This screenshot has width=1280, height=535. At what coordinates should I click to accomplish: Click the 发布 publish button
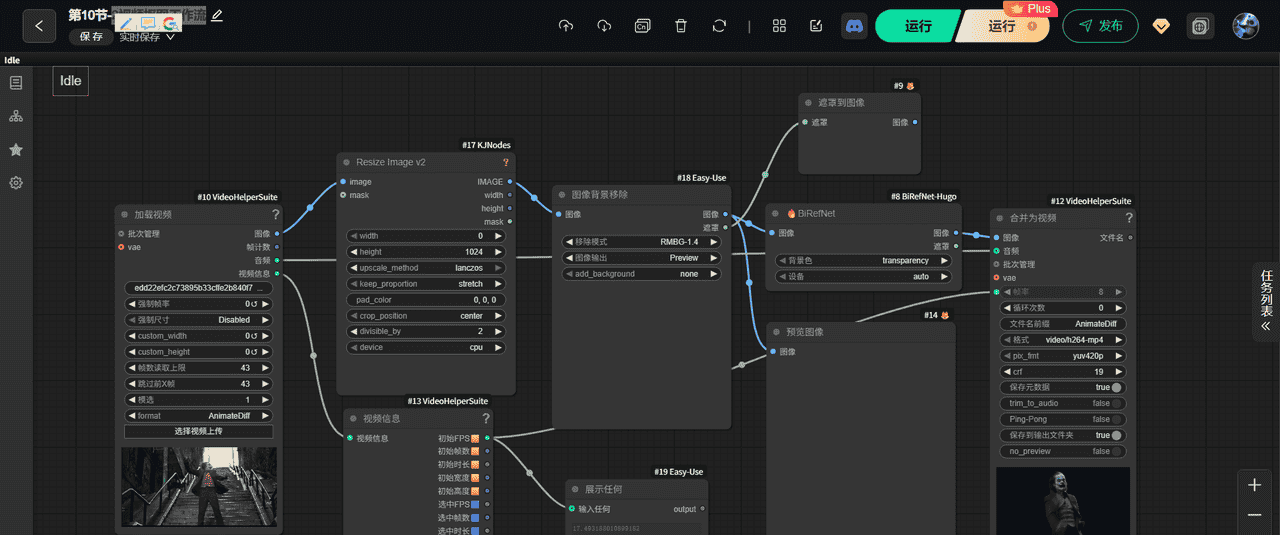click(1100, 26)
